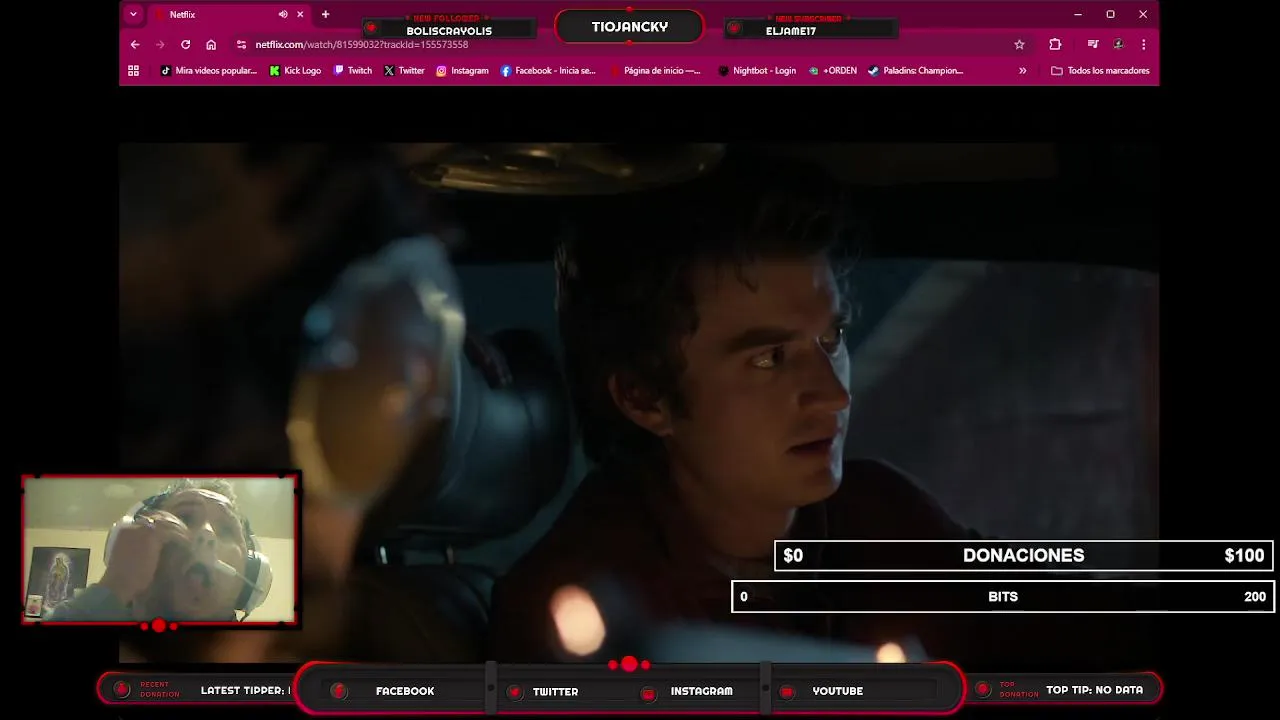1280x720 pixels.
Task: Click the 'TOP TIP: NO DATA' text
Action: coord(1094,690)
